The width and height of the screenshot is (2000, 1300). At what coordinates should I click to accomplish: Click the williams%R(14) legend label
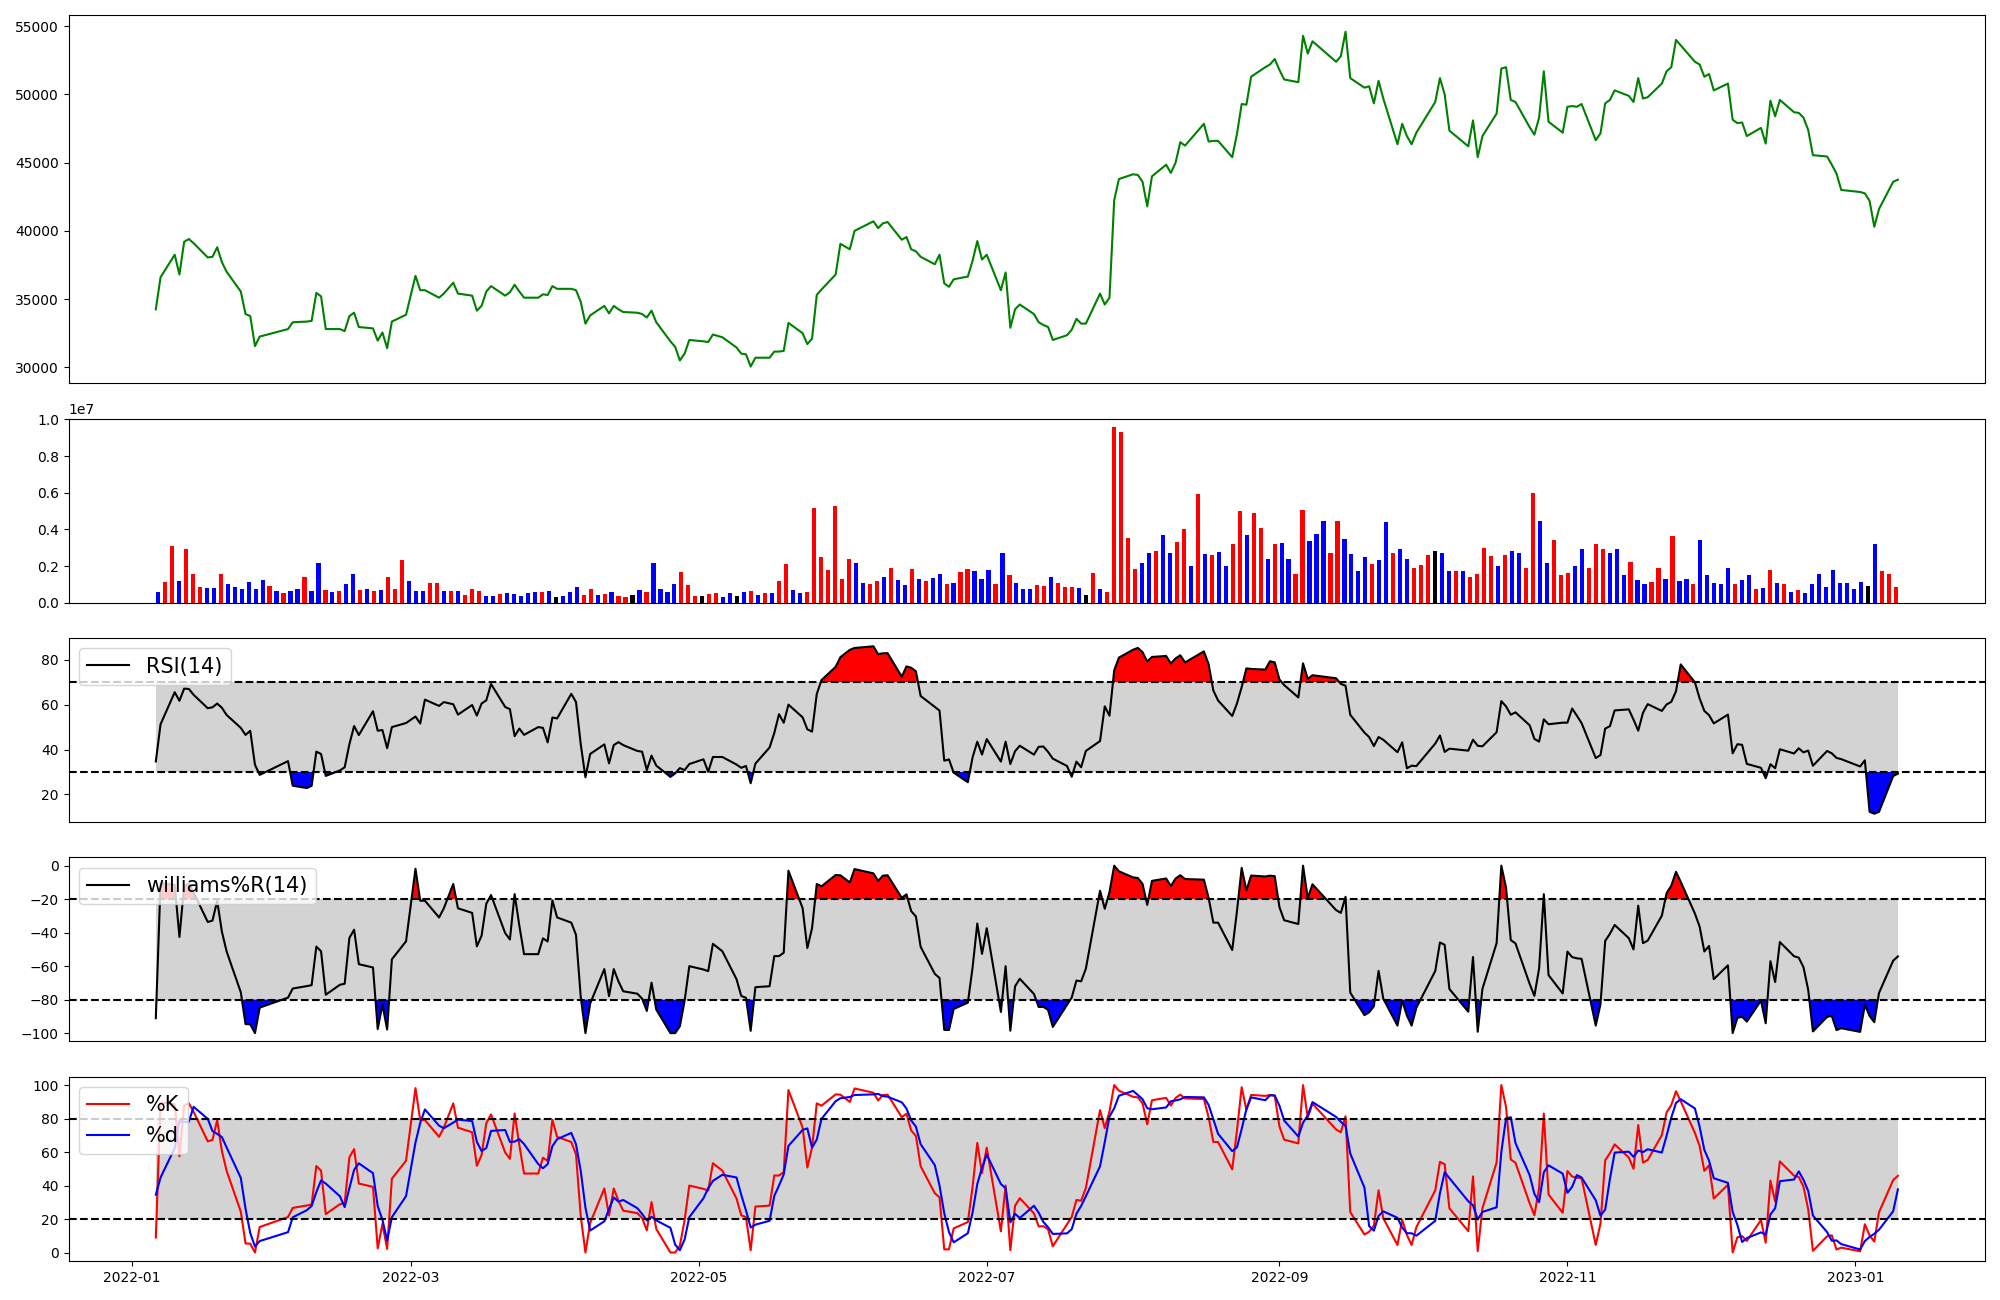(226, 885)
